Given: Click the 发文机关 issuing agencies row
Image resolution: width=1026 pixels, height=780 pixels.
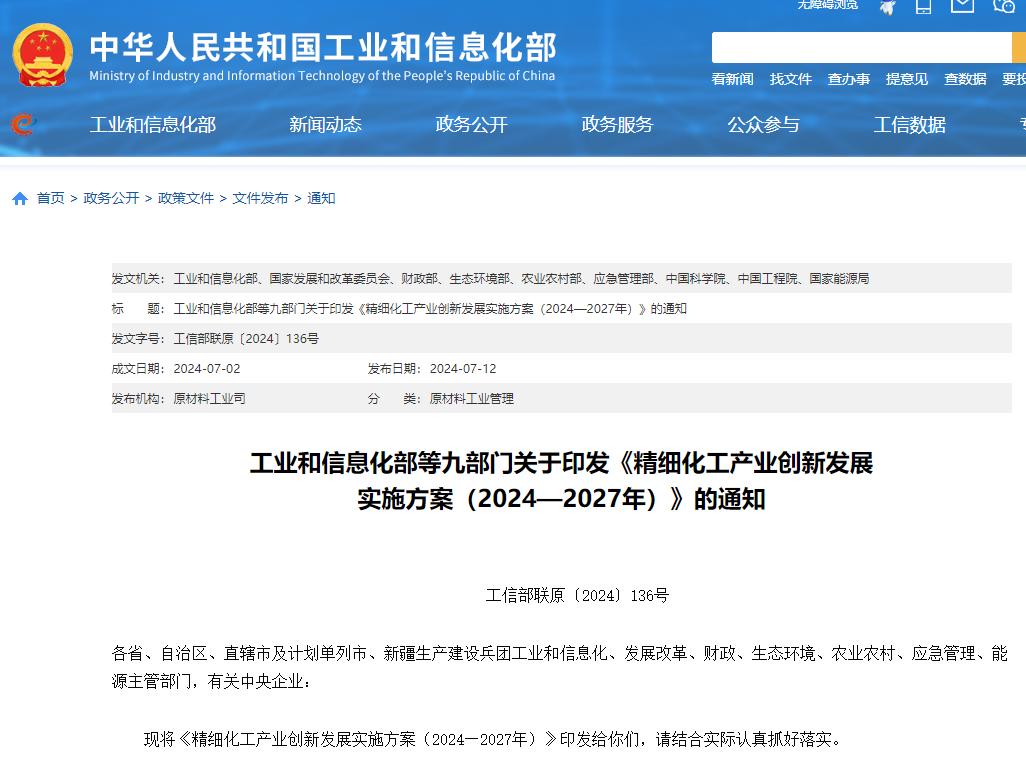Looking at the screenshot, I should tap(561, 278).
